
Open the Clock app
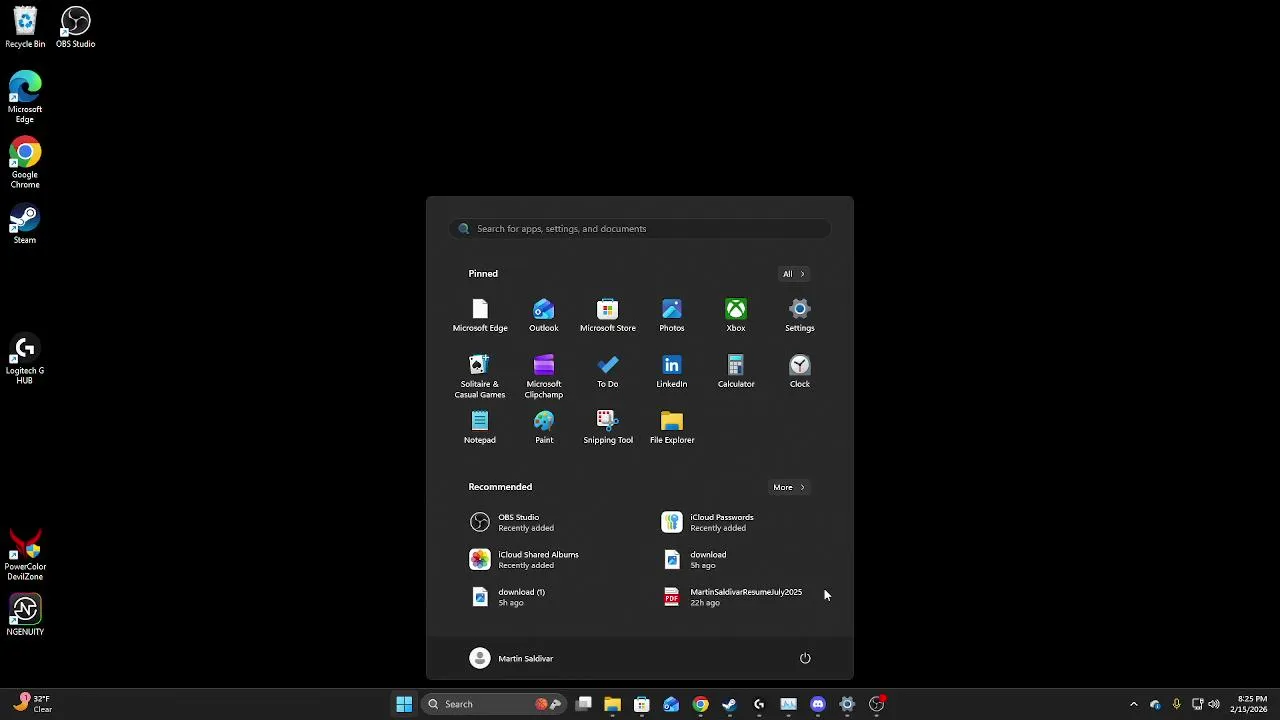click(x=800, y=372)
